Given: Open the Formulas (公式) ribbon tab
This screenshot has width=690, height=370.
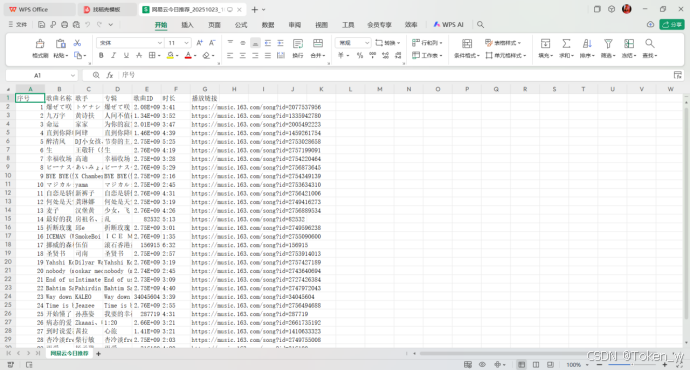Looking at the screenshot, I should pyautogui.click(x=241, y=25).
